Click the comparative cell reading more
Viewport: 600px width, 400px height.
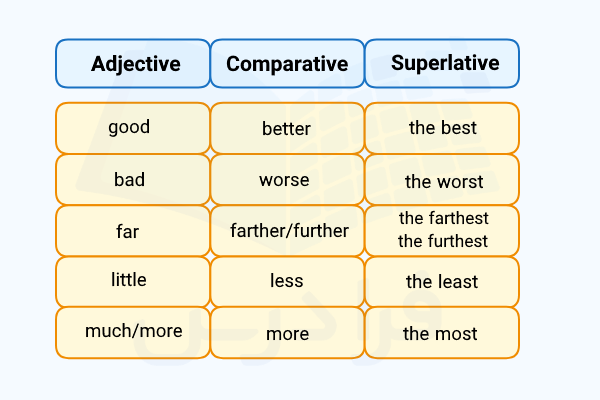coord(287,333)
